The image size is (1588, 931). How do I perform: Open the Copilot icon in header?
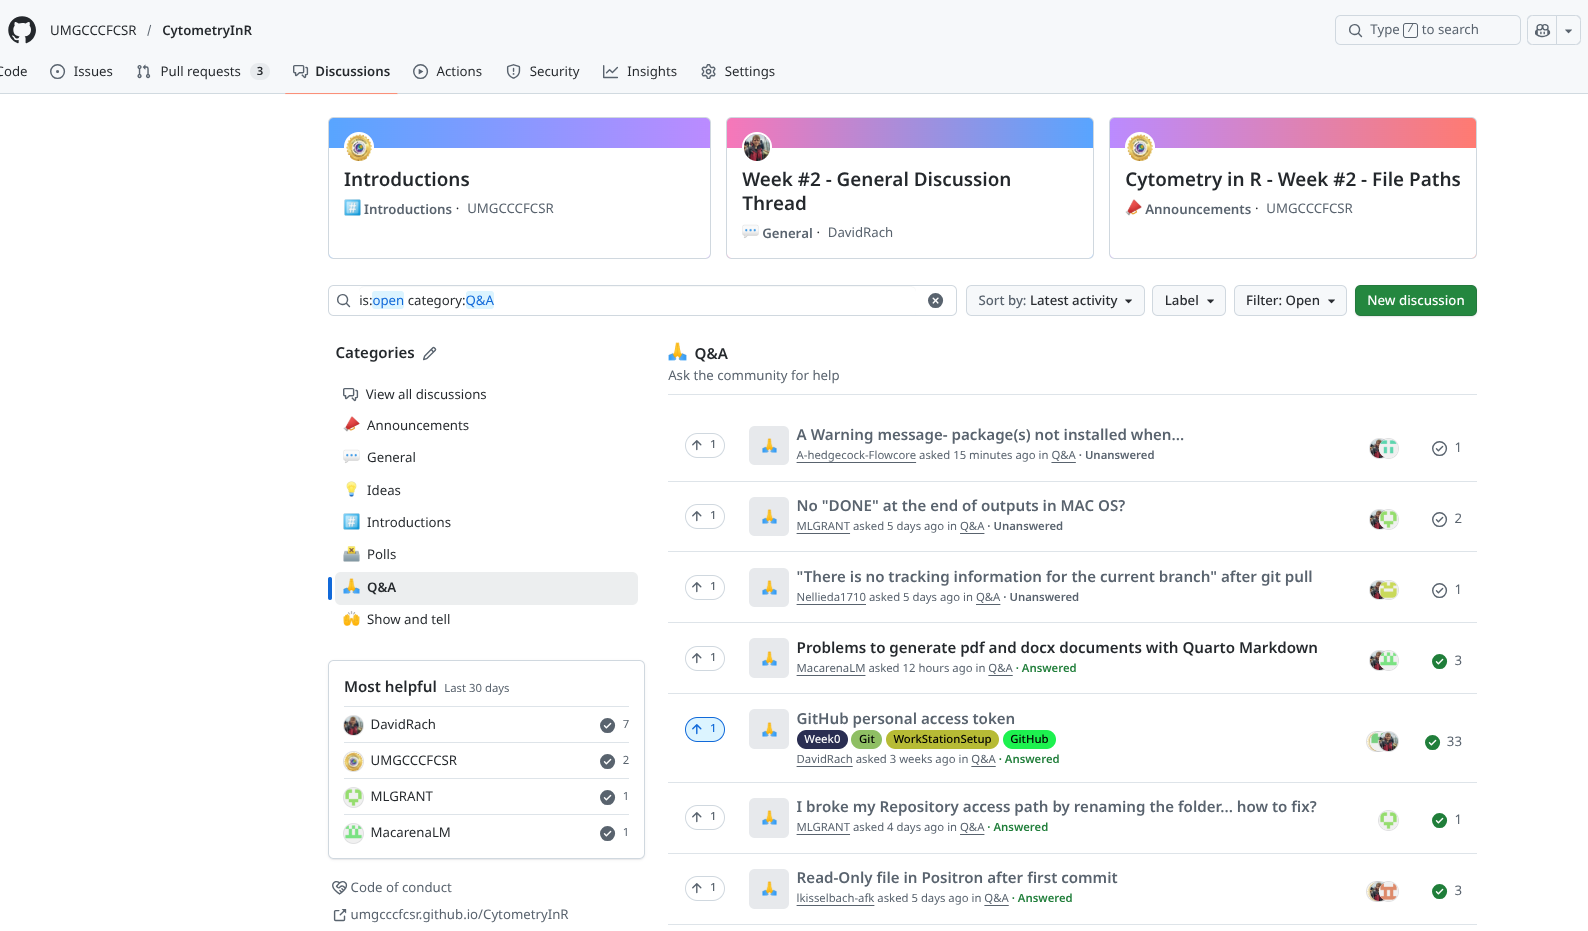pyautogui.click(x=1542, y=30)
